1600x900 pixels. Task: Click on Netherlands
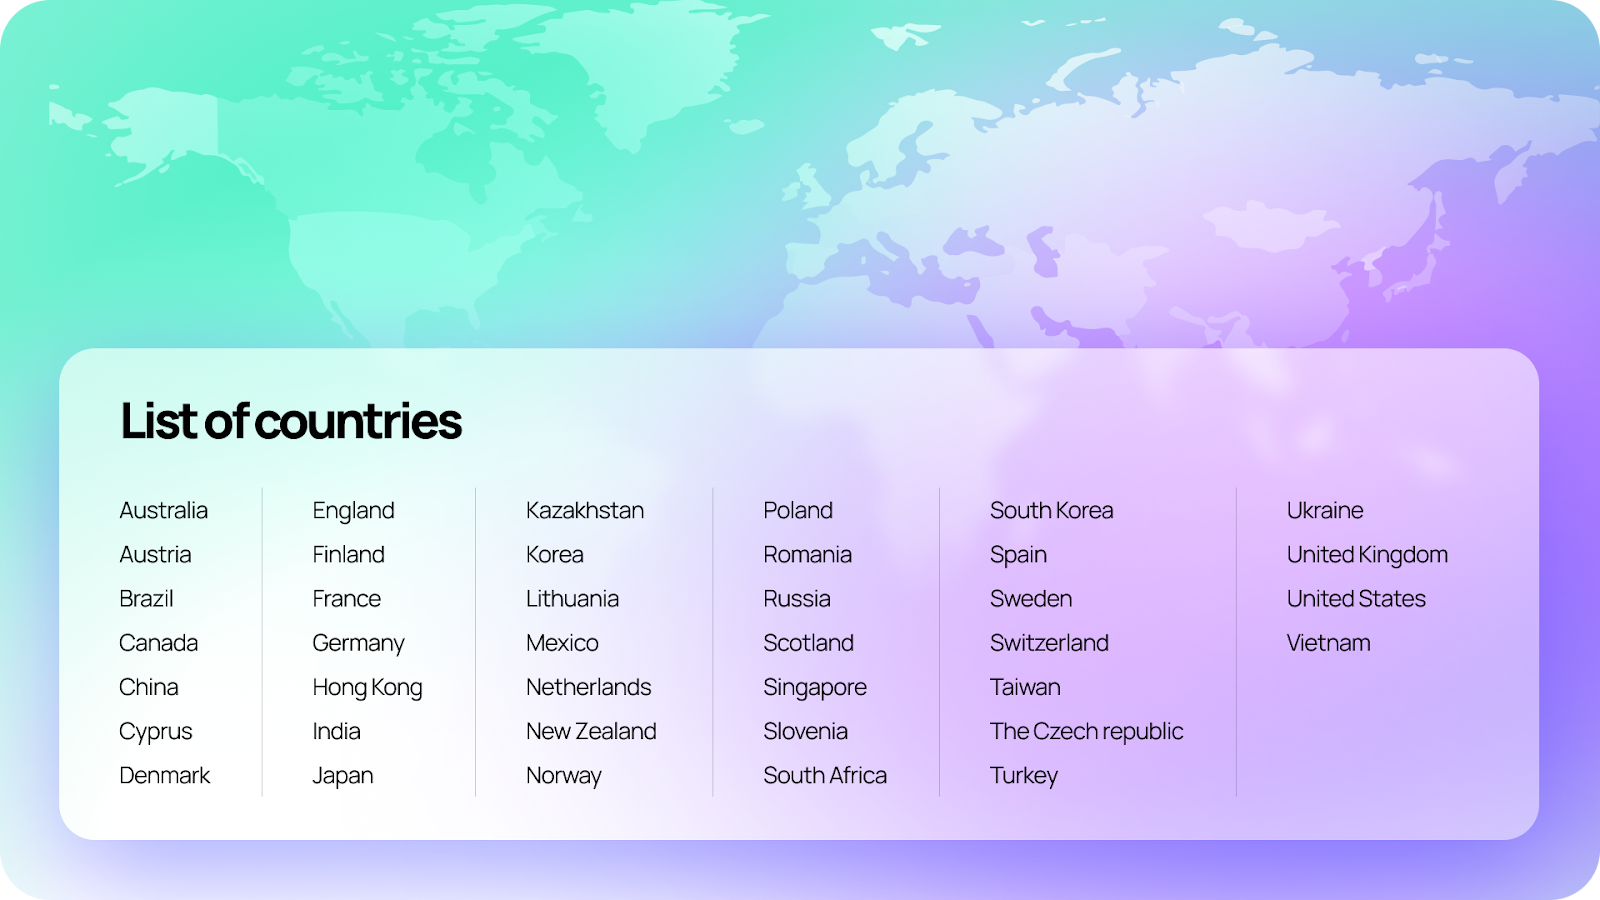(589, 687)
